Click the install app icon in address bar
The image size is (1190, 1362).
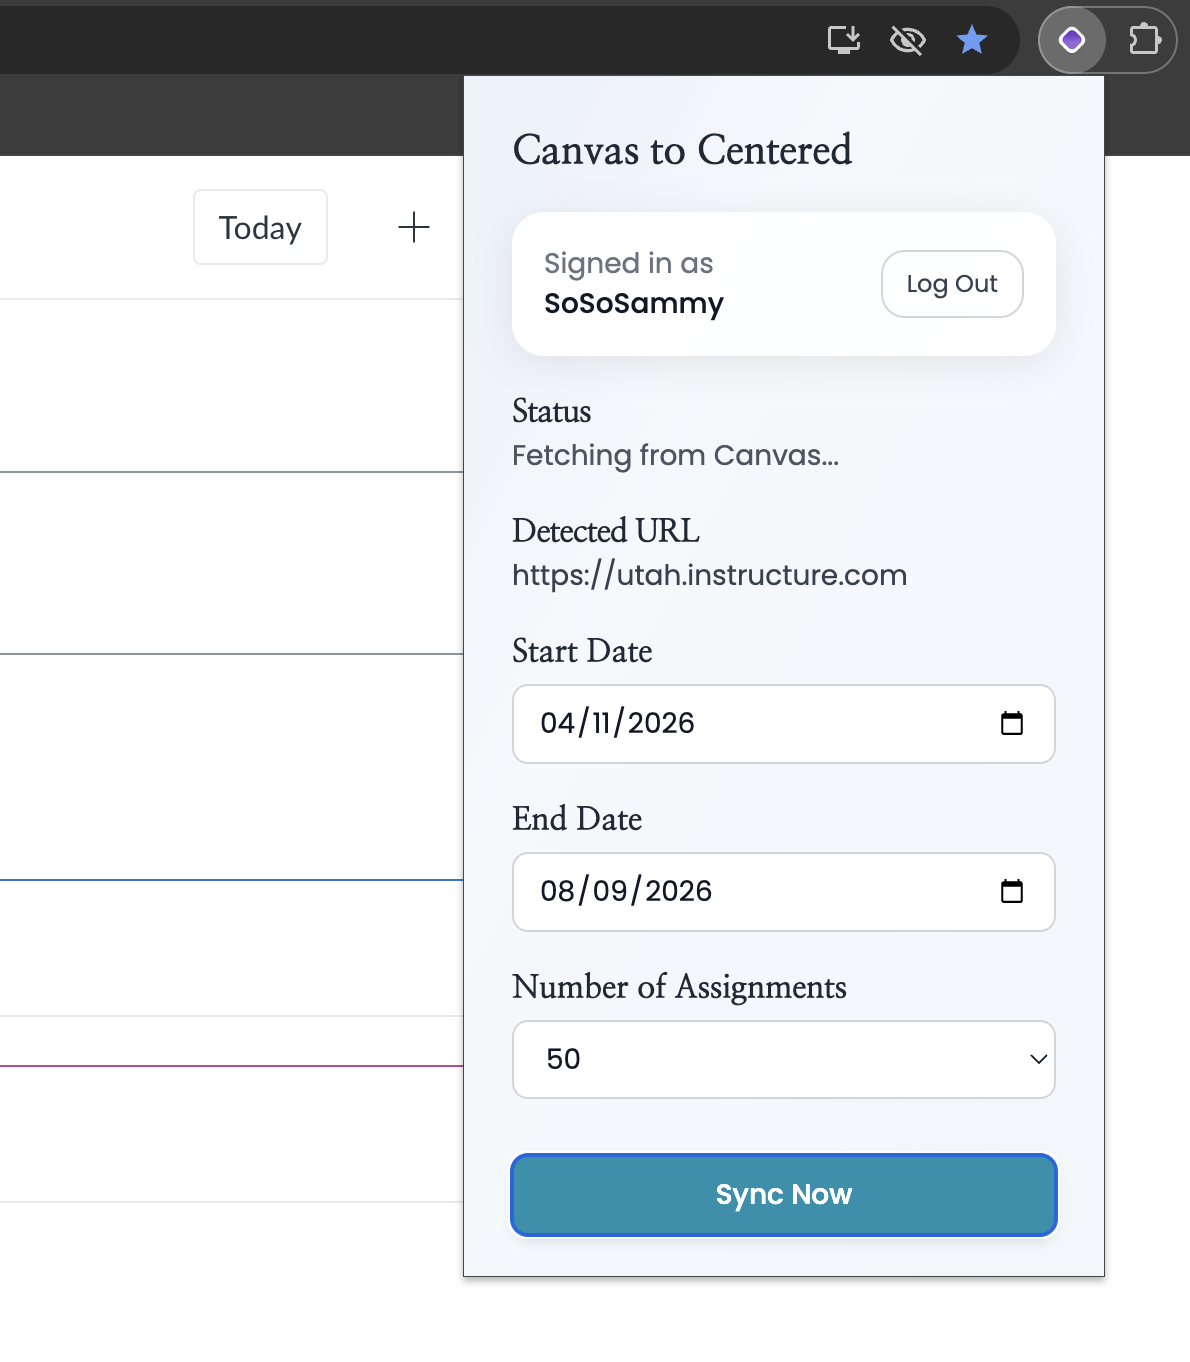point(844,40)
